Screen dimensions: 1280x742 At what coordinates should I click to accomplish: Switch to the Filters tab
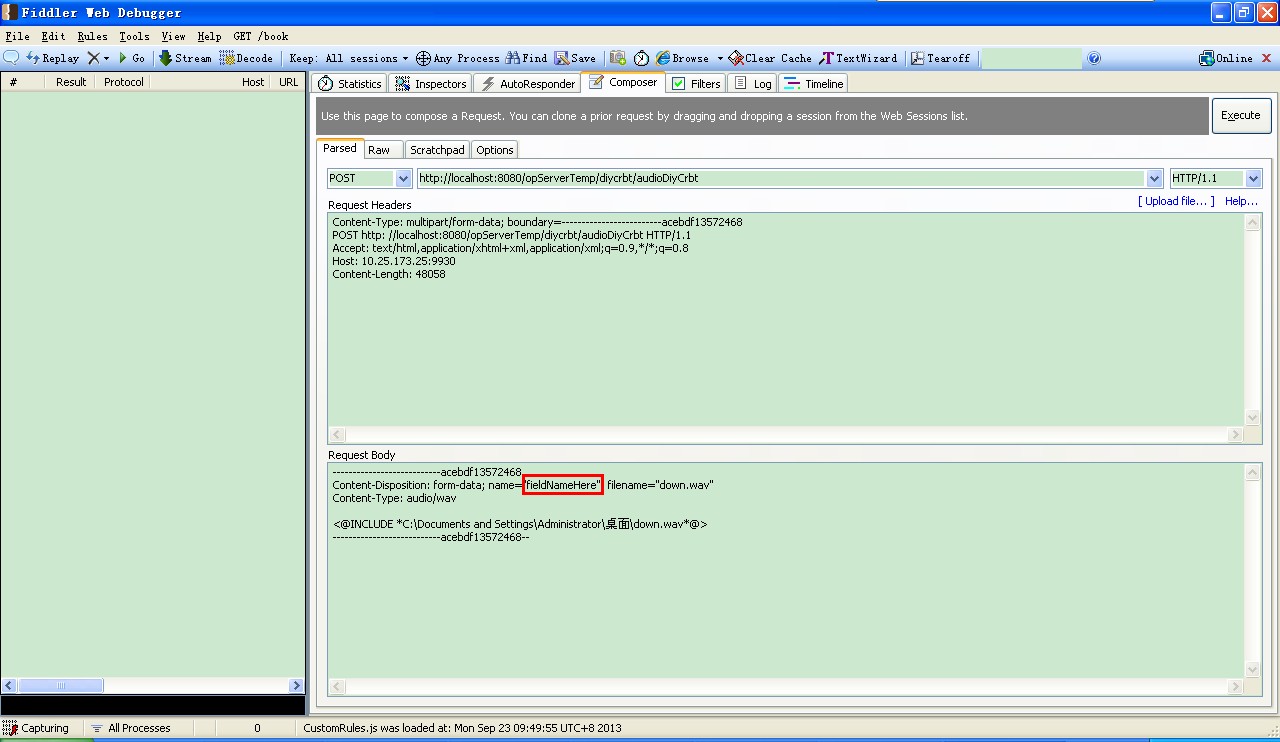[x=696, y=84]
